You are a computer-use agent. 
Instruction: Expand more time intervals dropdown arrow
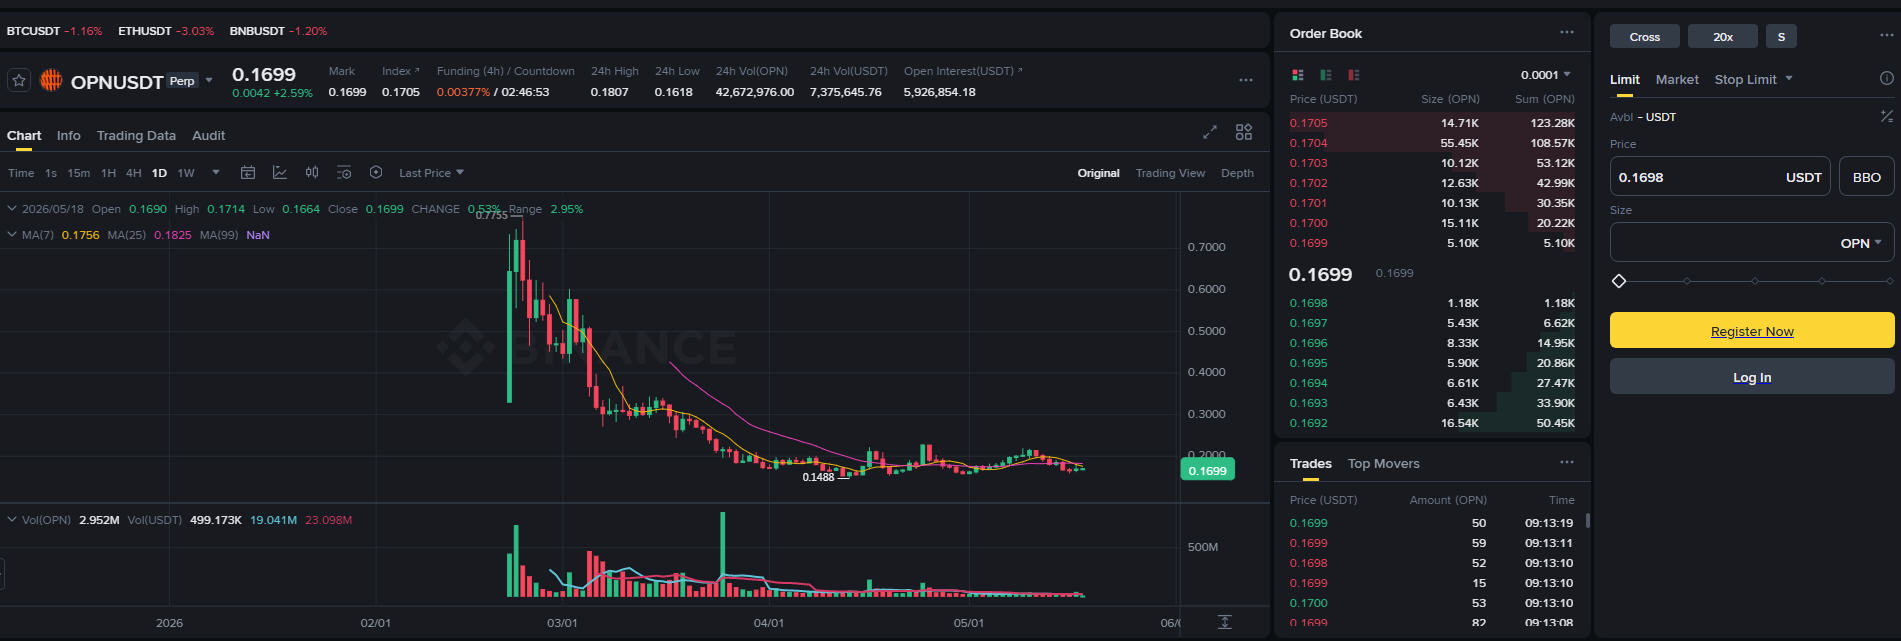click(216, 173)
